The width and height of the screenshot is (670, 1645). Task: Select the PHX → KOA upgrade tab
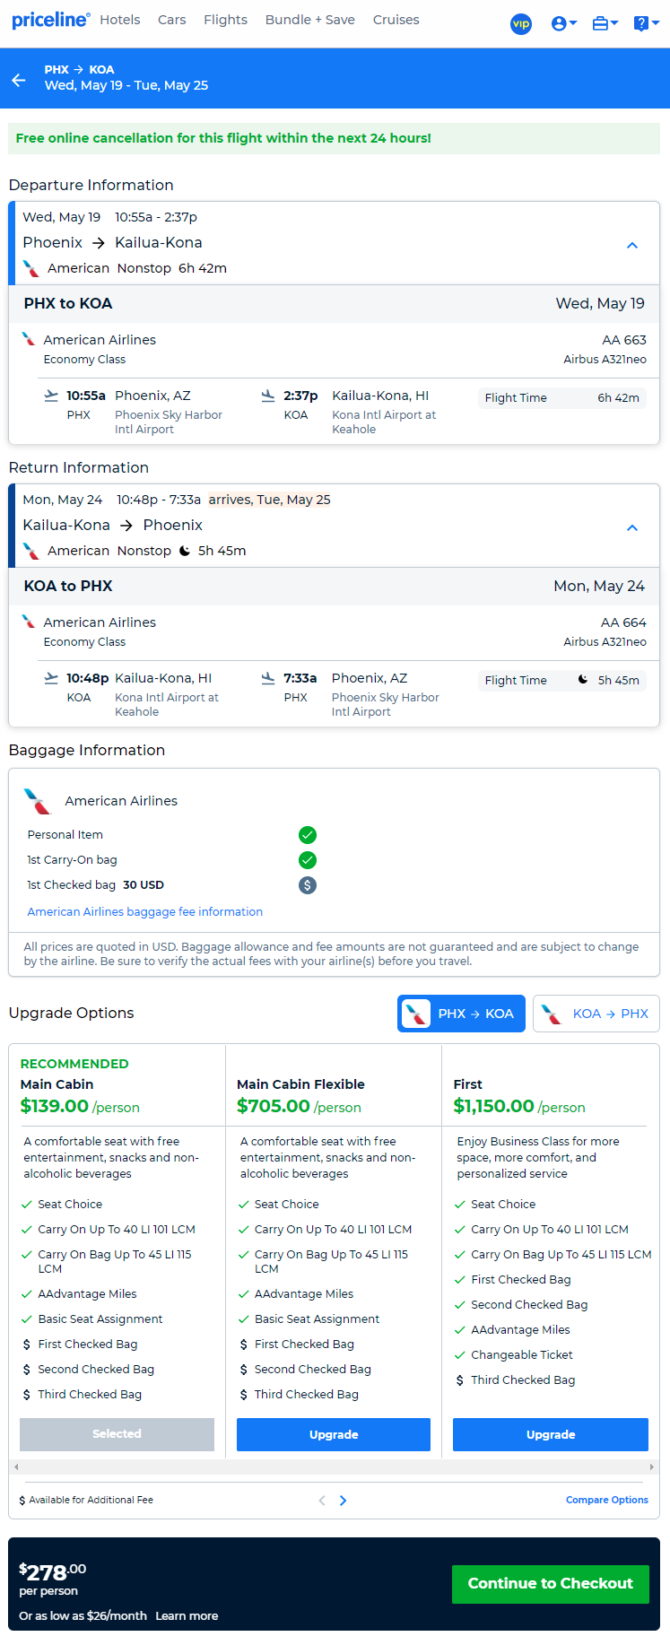[461, 1014]
